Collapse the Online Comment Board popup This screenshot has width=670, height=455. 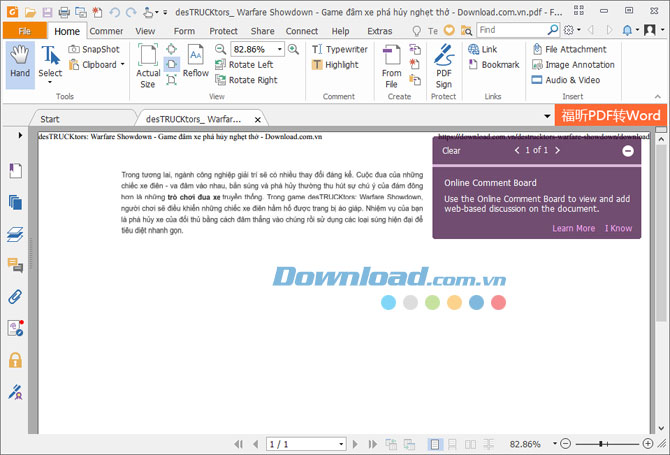point(628,151)
